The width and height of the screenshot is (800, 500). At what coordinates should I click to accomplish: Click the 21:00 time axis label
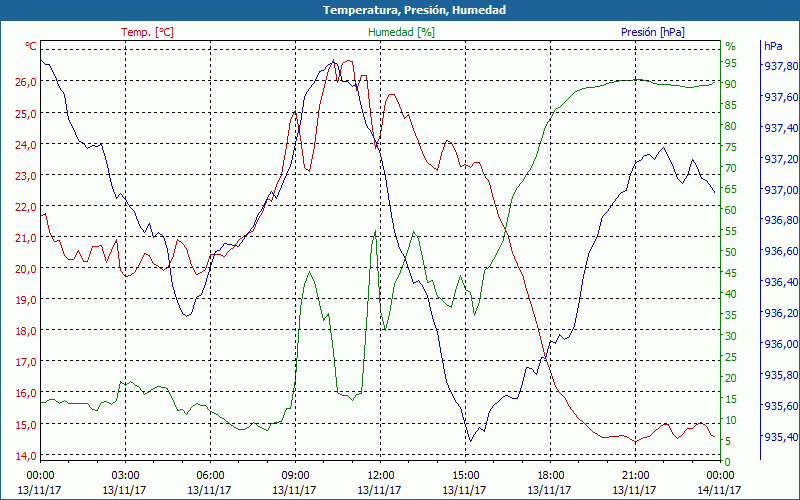635,476
